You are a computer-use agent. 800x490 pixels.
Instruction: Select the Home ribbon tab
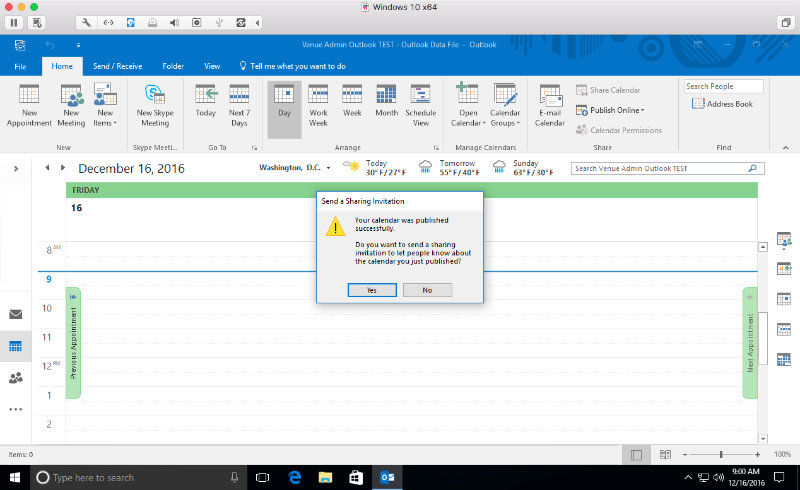coord(62,66)
